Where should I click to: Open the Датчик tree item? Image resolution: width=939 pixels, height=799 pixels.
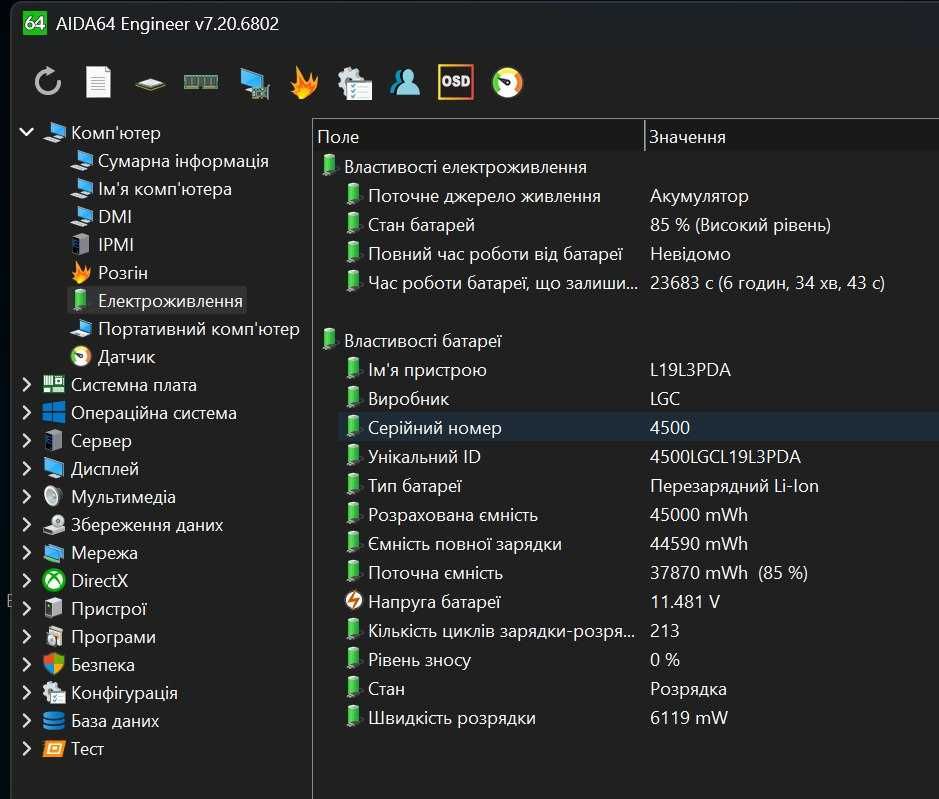pos(113,356)
